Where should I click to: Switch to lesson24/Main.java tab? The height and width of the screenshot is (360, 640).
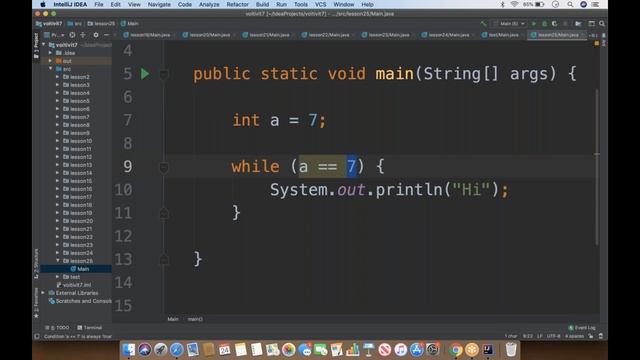(x=445, y=35)
